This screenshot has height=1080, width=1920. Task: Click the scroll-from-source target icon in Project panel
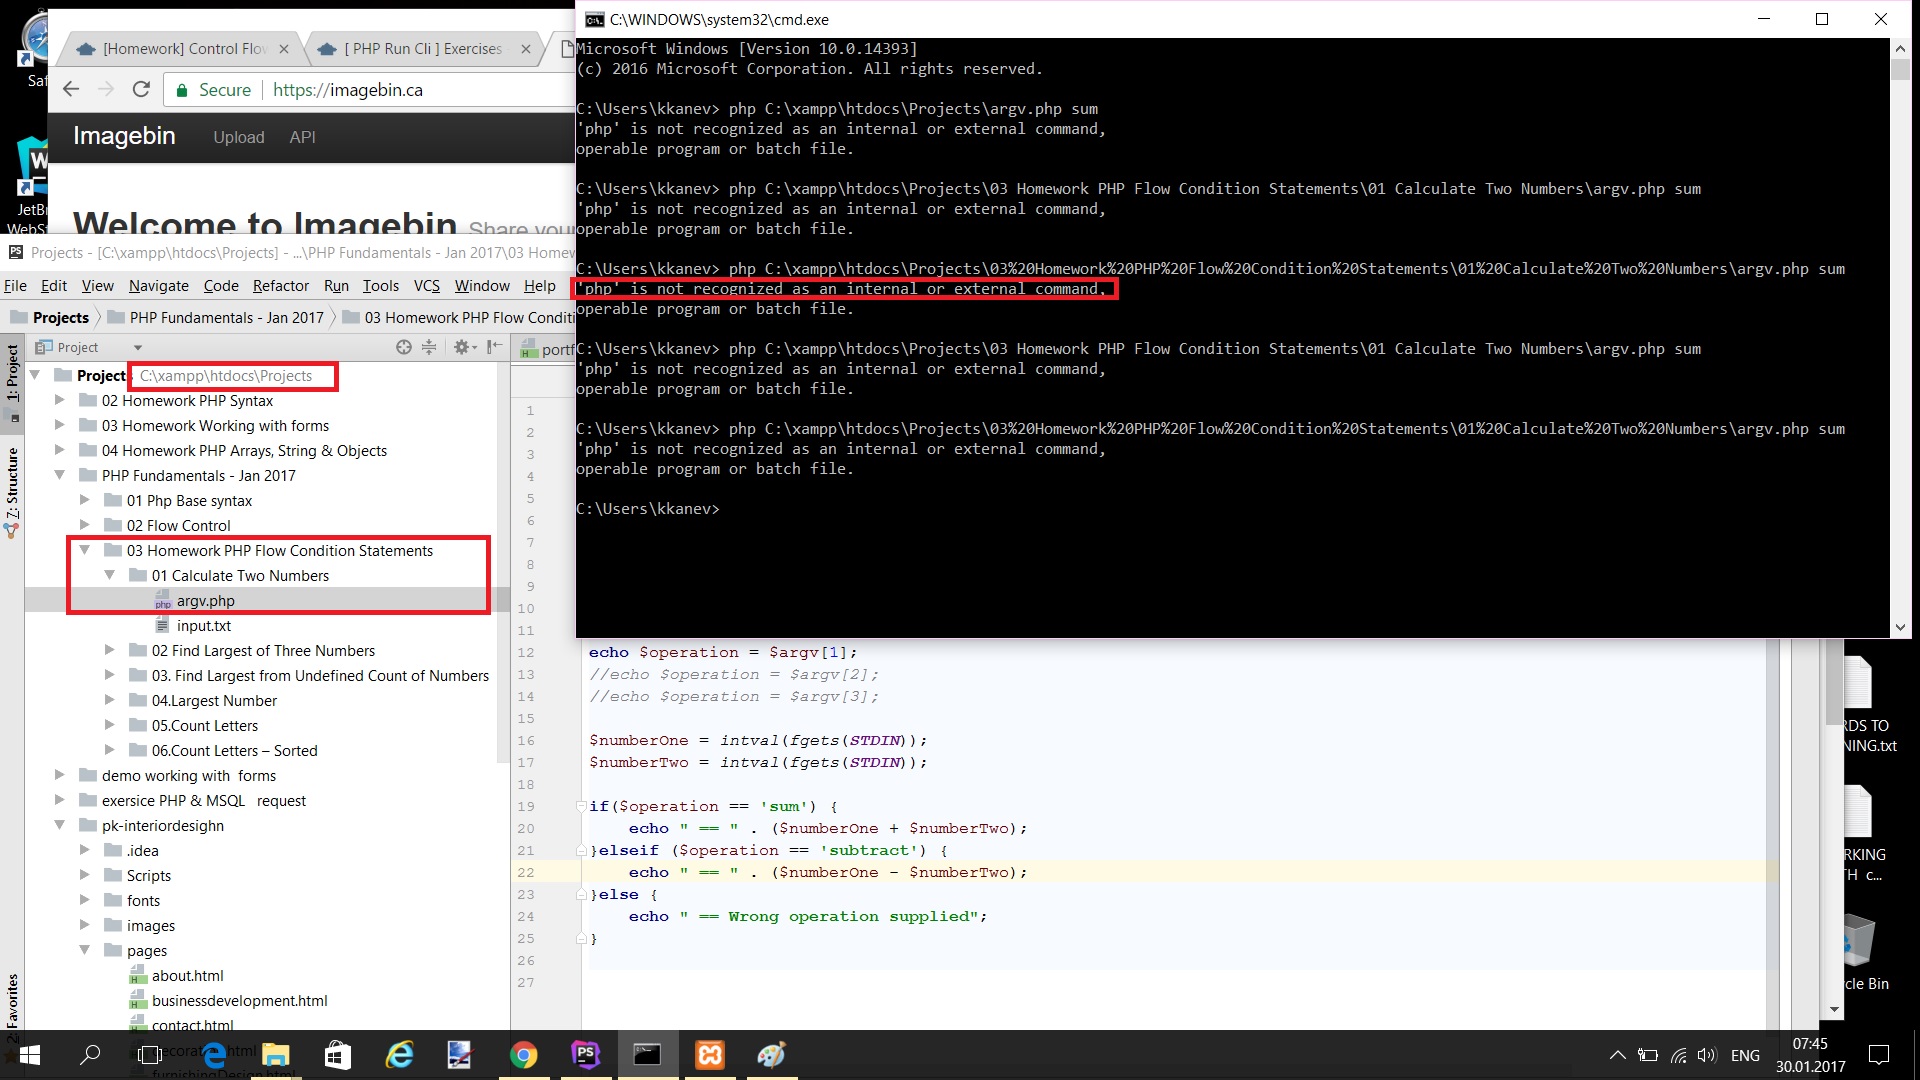coord(403,347)
